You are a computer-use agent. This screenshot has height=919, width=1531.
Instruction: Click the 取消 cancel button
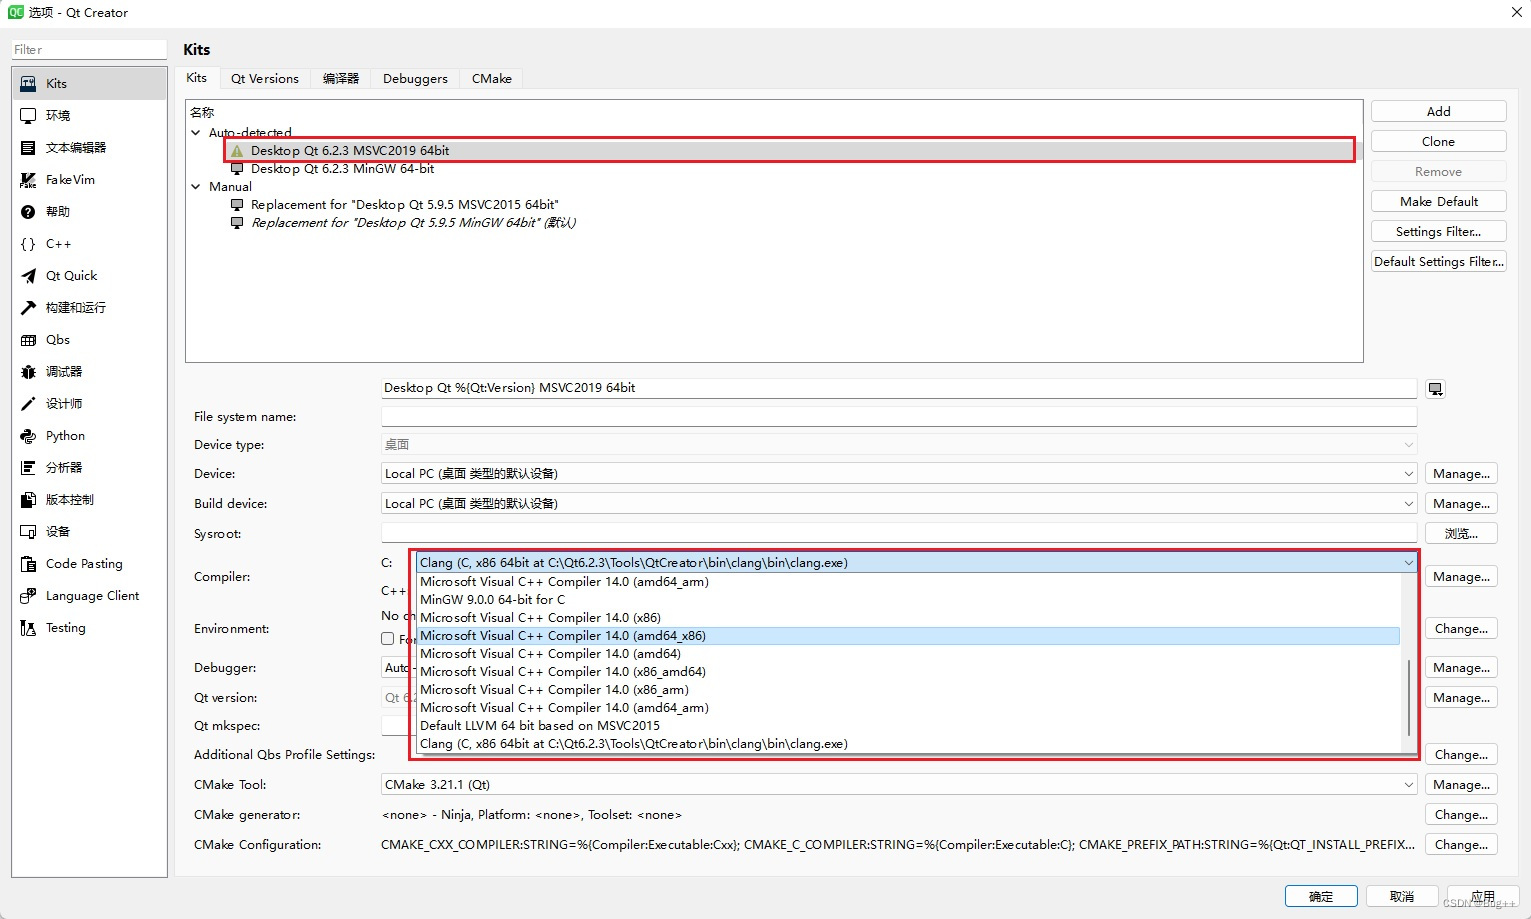(1402, 897)
